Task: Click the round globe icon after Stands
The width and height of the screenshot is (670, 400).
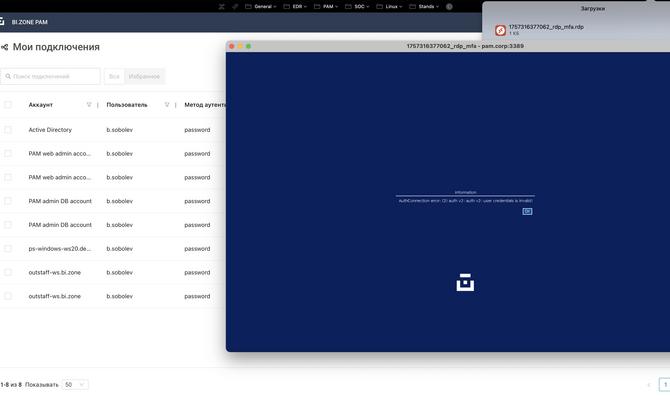Action: click(x=449, y=6)
